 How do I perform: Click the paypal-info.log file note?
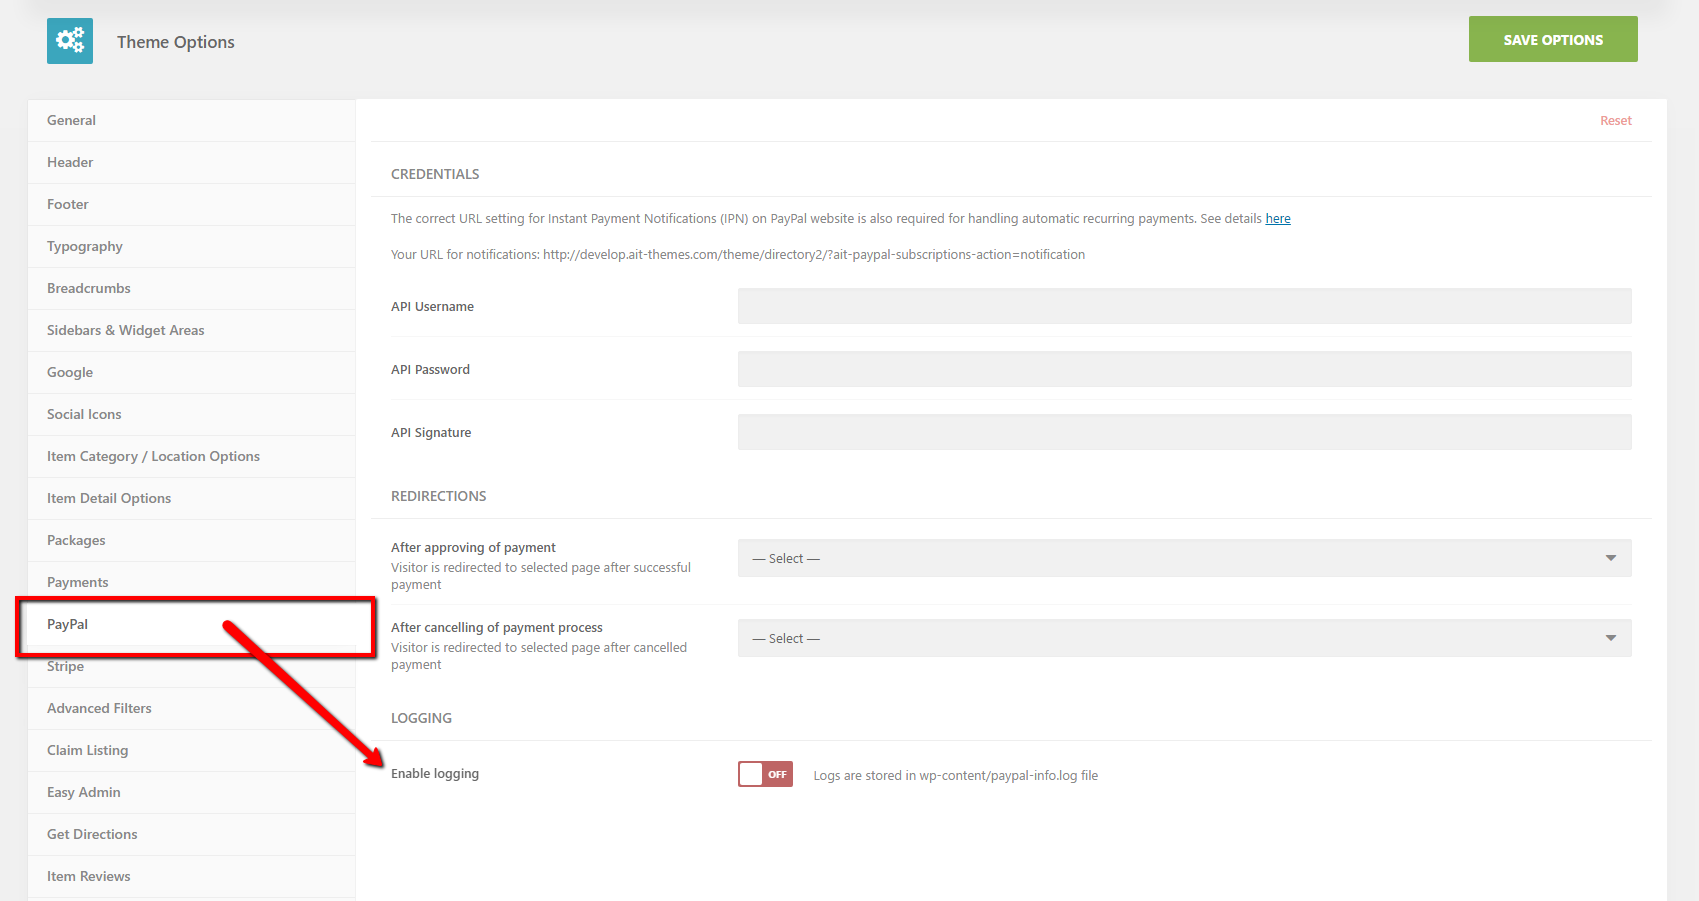point(956,776)
